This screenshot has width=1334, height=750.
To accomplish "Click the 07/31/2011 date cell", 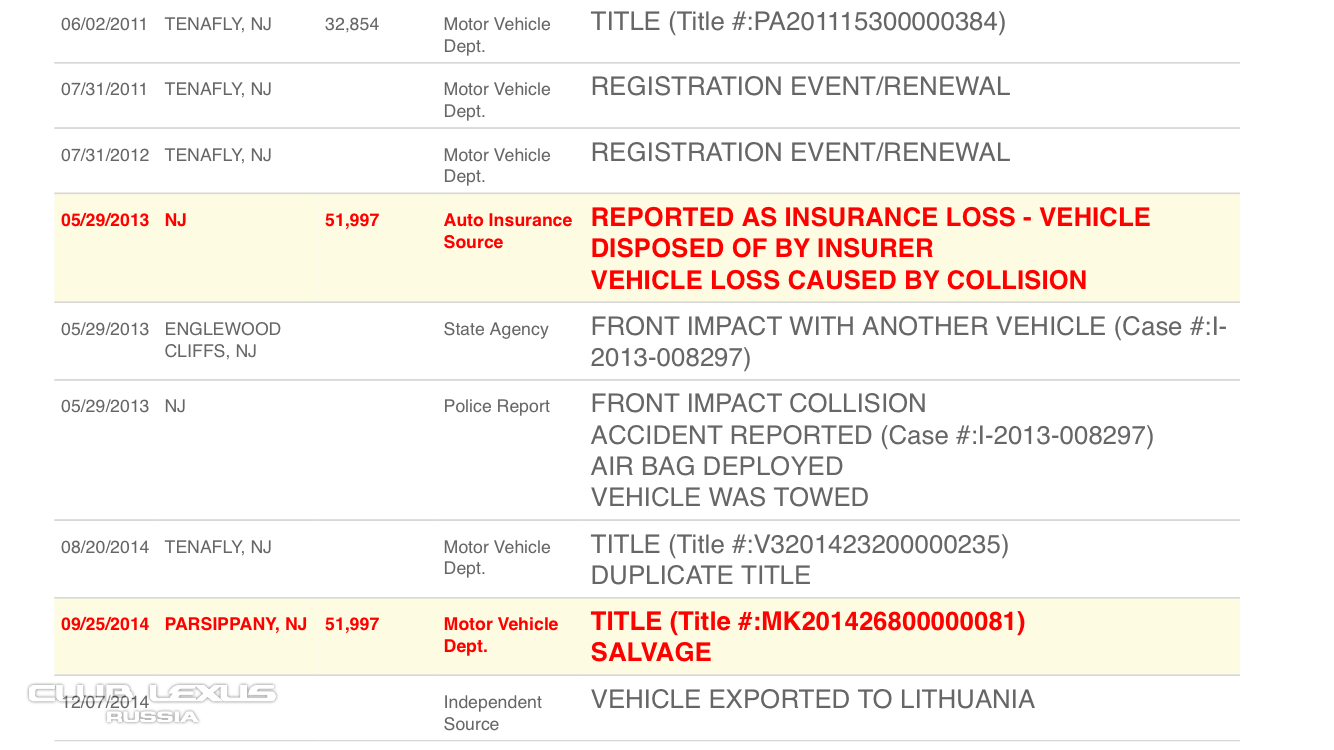I will pyautogui.click(x=104, y=89).
